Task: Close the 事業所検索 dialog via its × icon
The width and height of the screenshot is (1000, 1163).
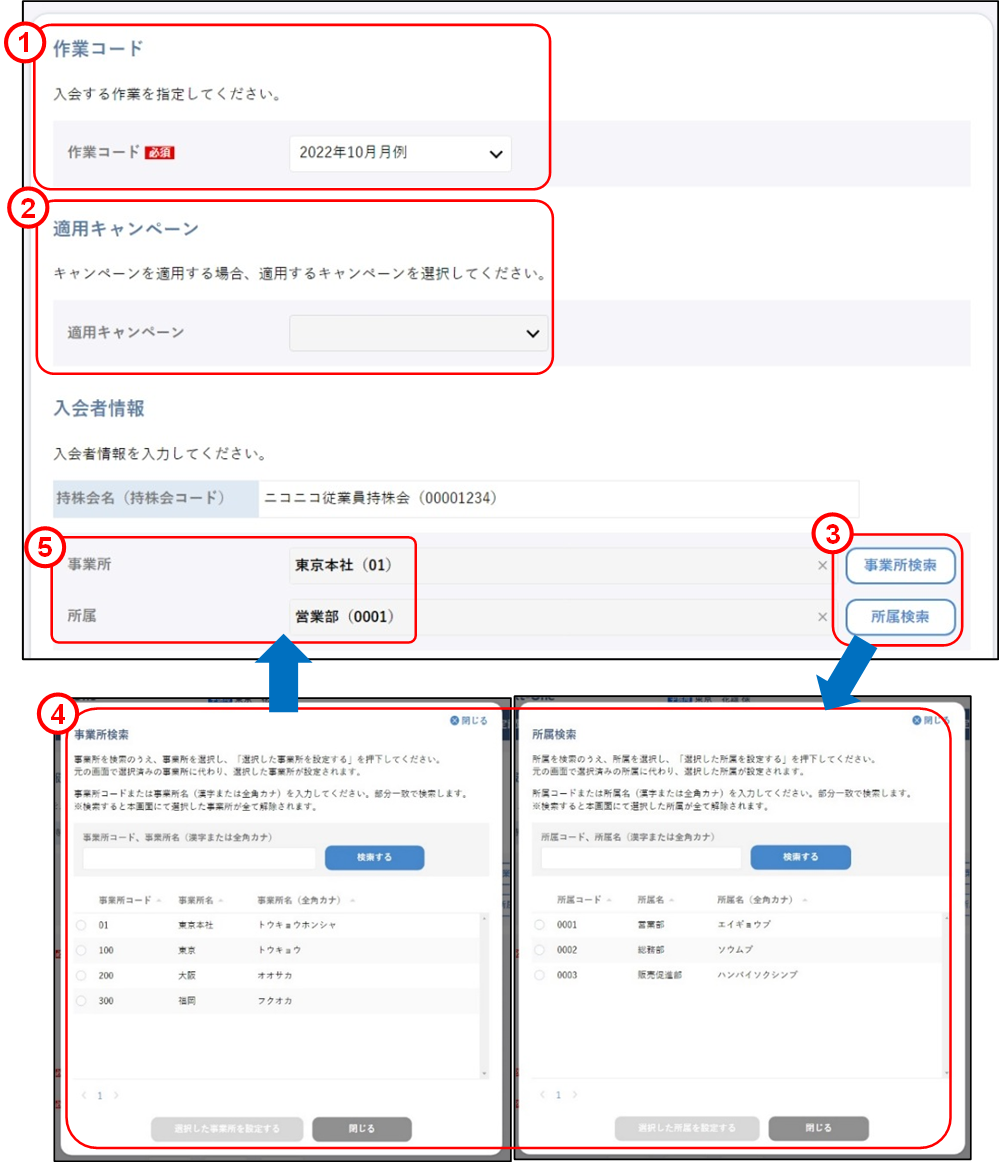Action: coord(453,719)
